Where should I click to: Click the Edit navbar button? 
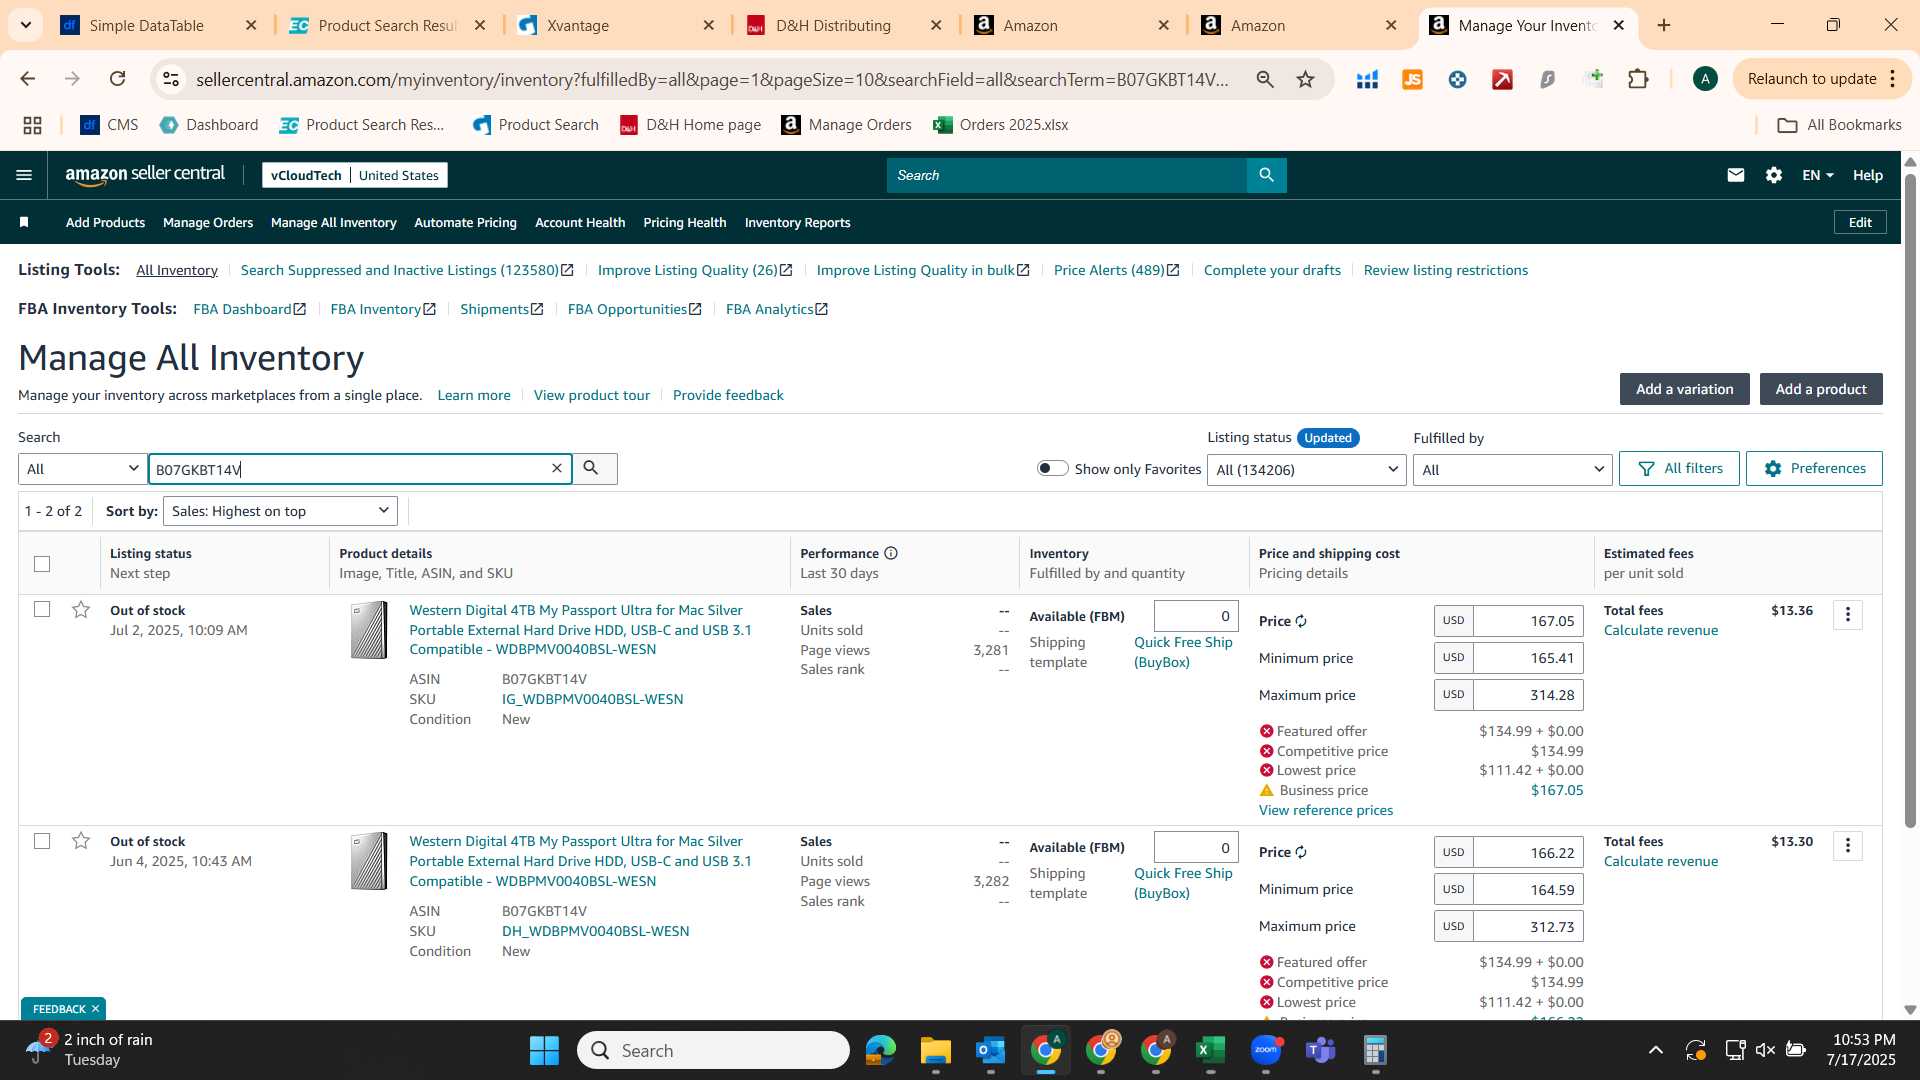[x=1860, y=222]
